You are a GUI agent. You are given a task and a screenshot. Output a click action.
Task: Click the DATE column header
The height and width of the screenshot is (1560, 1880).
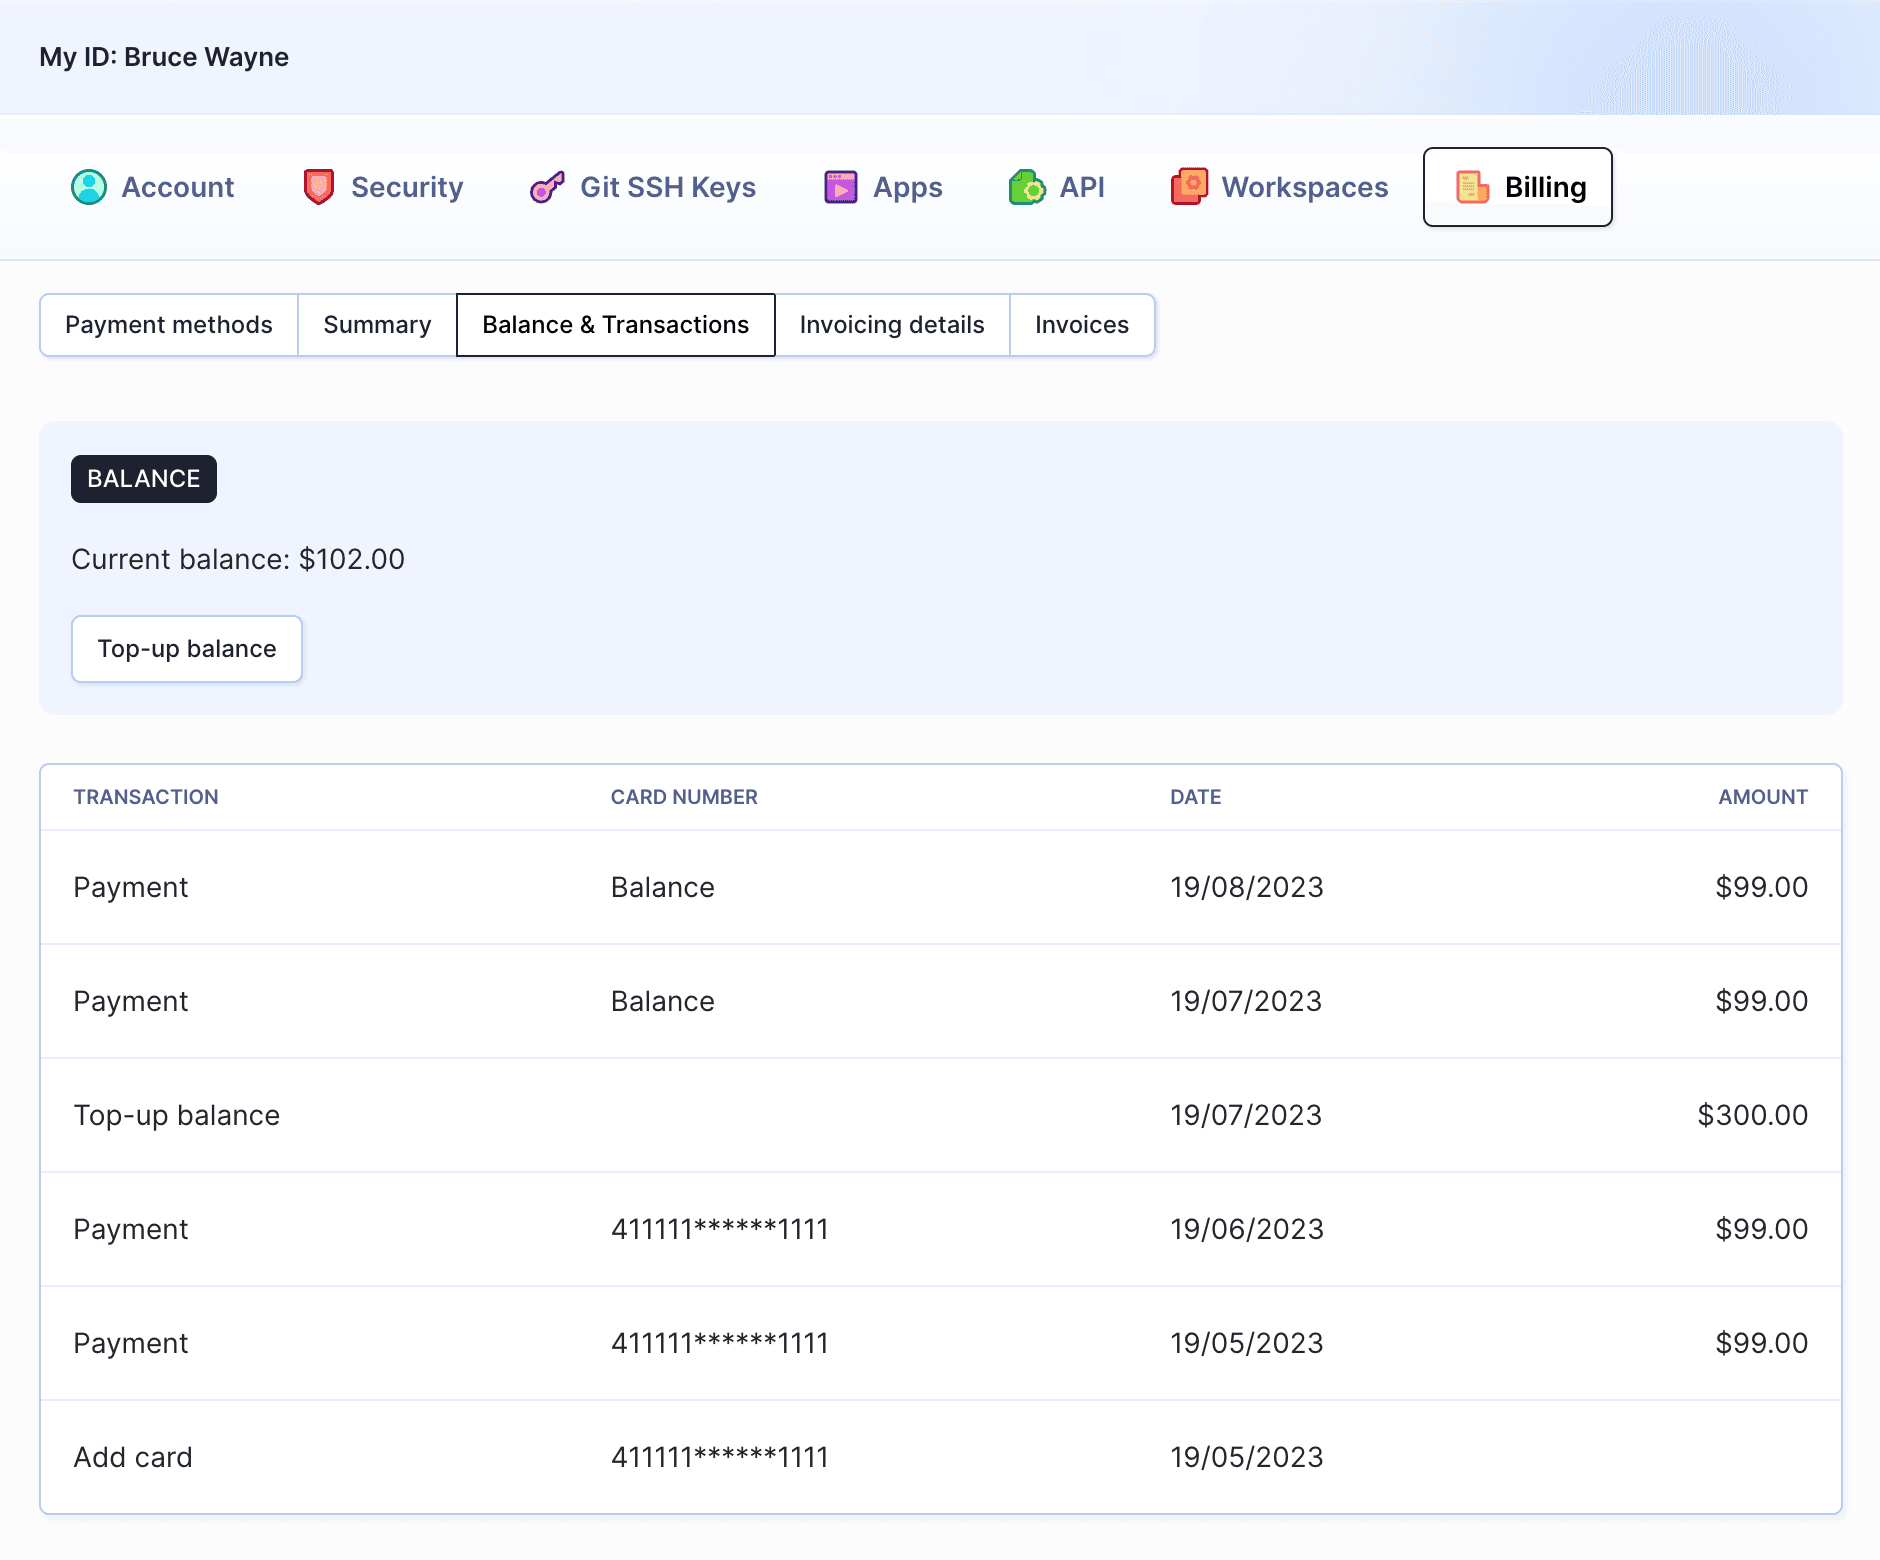click(x=1195, y=797)
